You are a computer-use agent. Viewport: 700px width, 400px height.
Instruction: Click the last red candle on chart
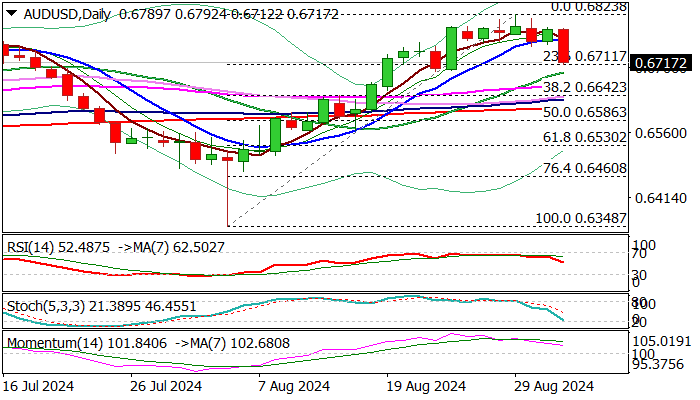[x=563, y=46]
